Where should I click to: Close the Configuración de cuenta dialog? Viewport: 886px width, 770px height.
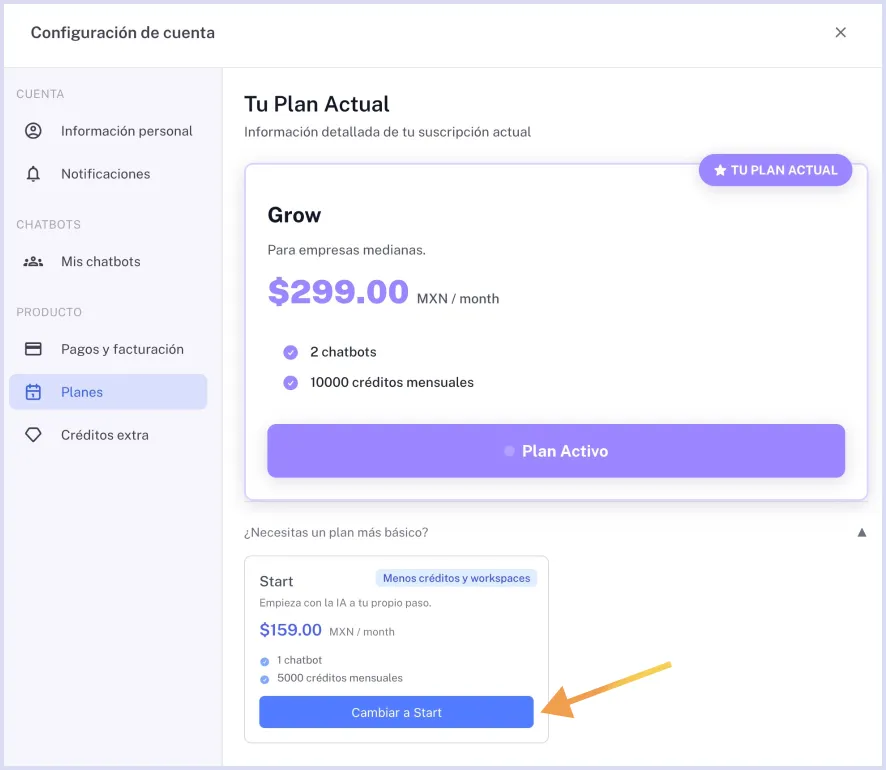[x=840, y=33]
